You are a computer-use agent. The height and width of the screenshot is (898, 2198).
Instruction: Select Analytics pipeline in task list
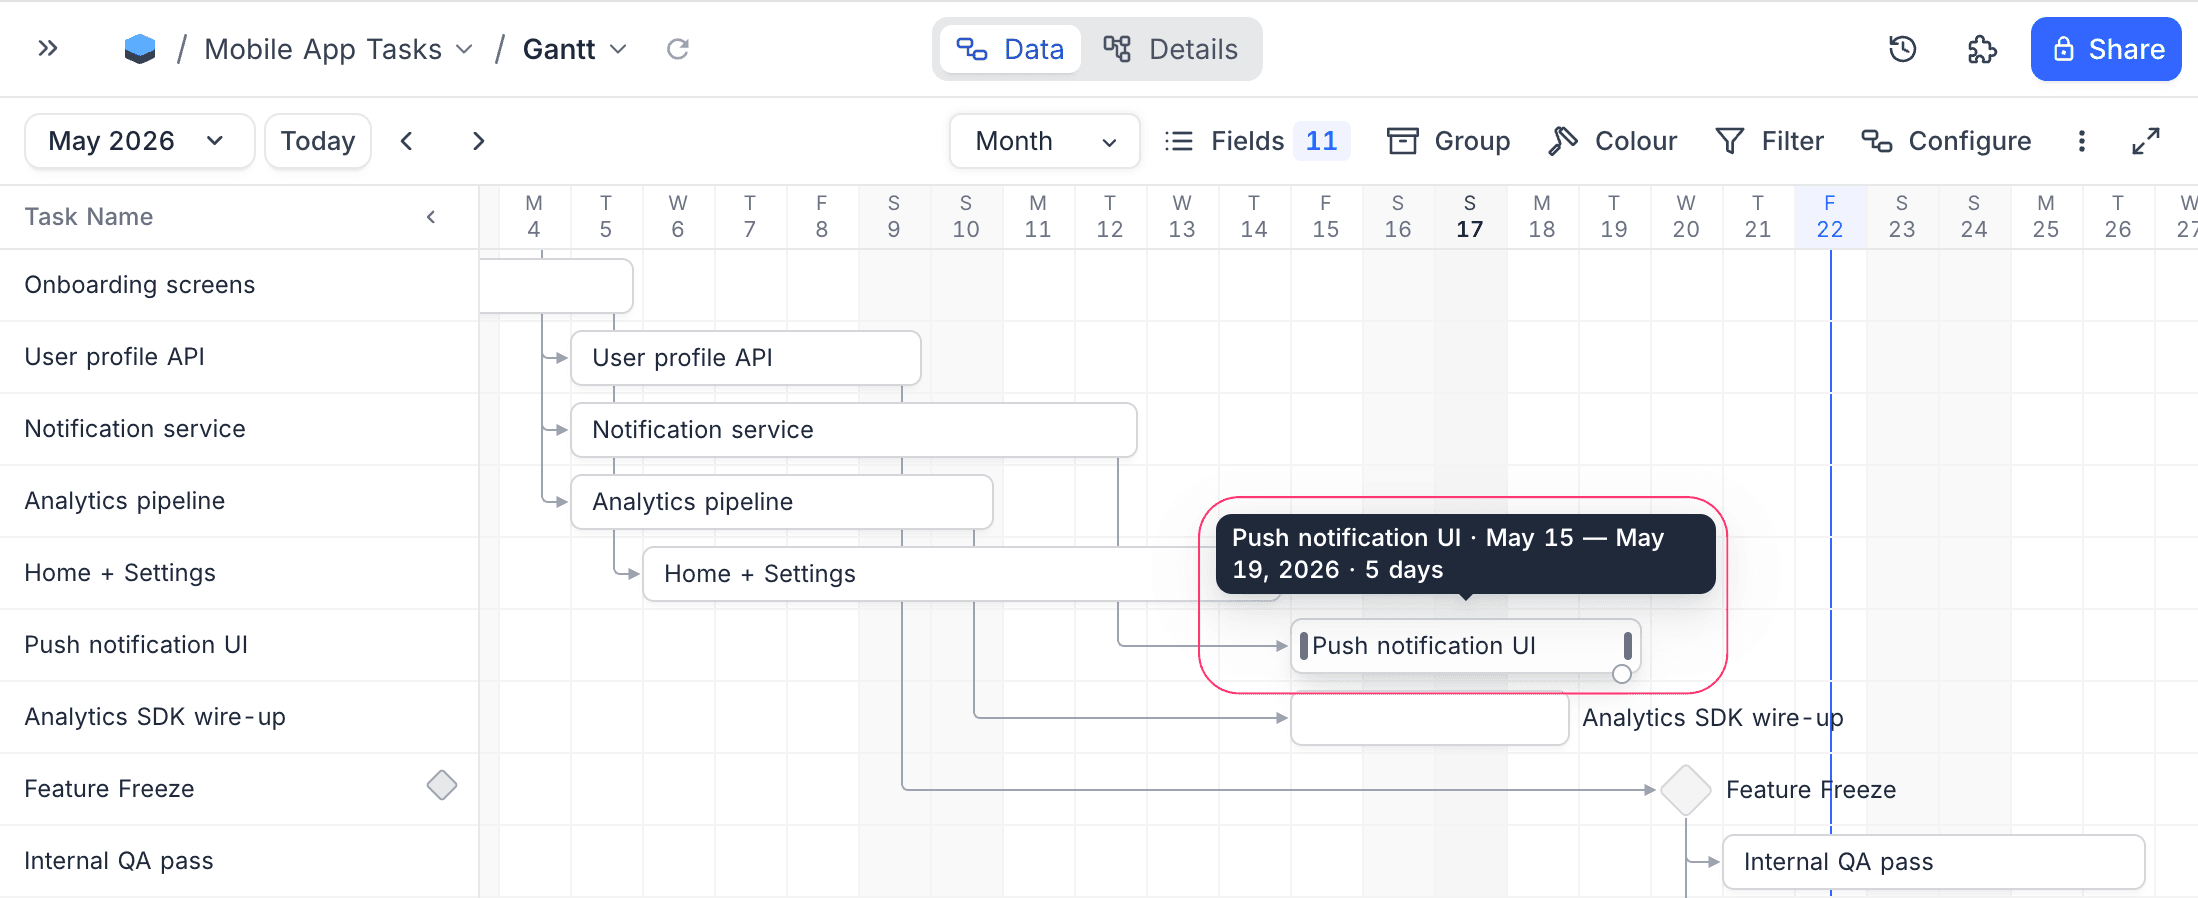(x=125, y=501)
